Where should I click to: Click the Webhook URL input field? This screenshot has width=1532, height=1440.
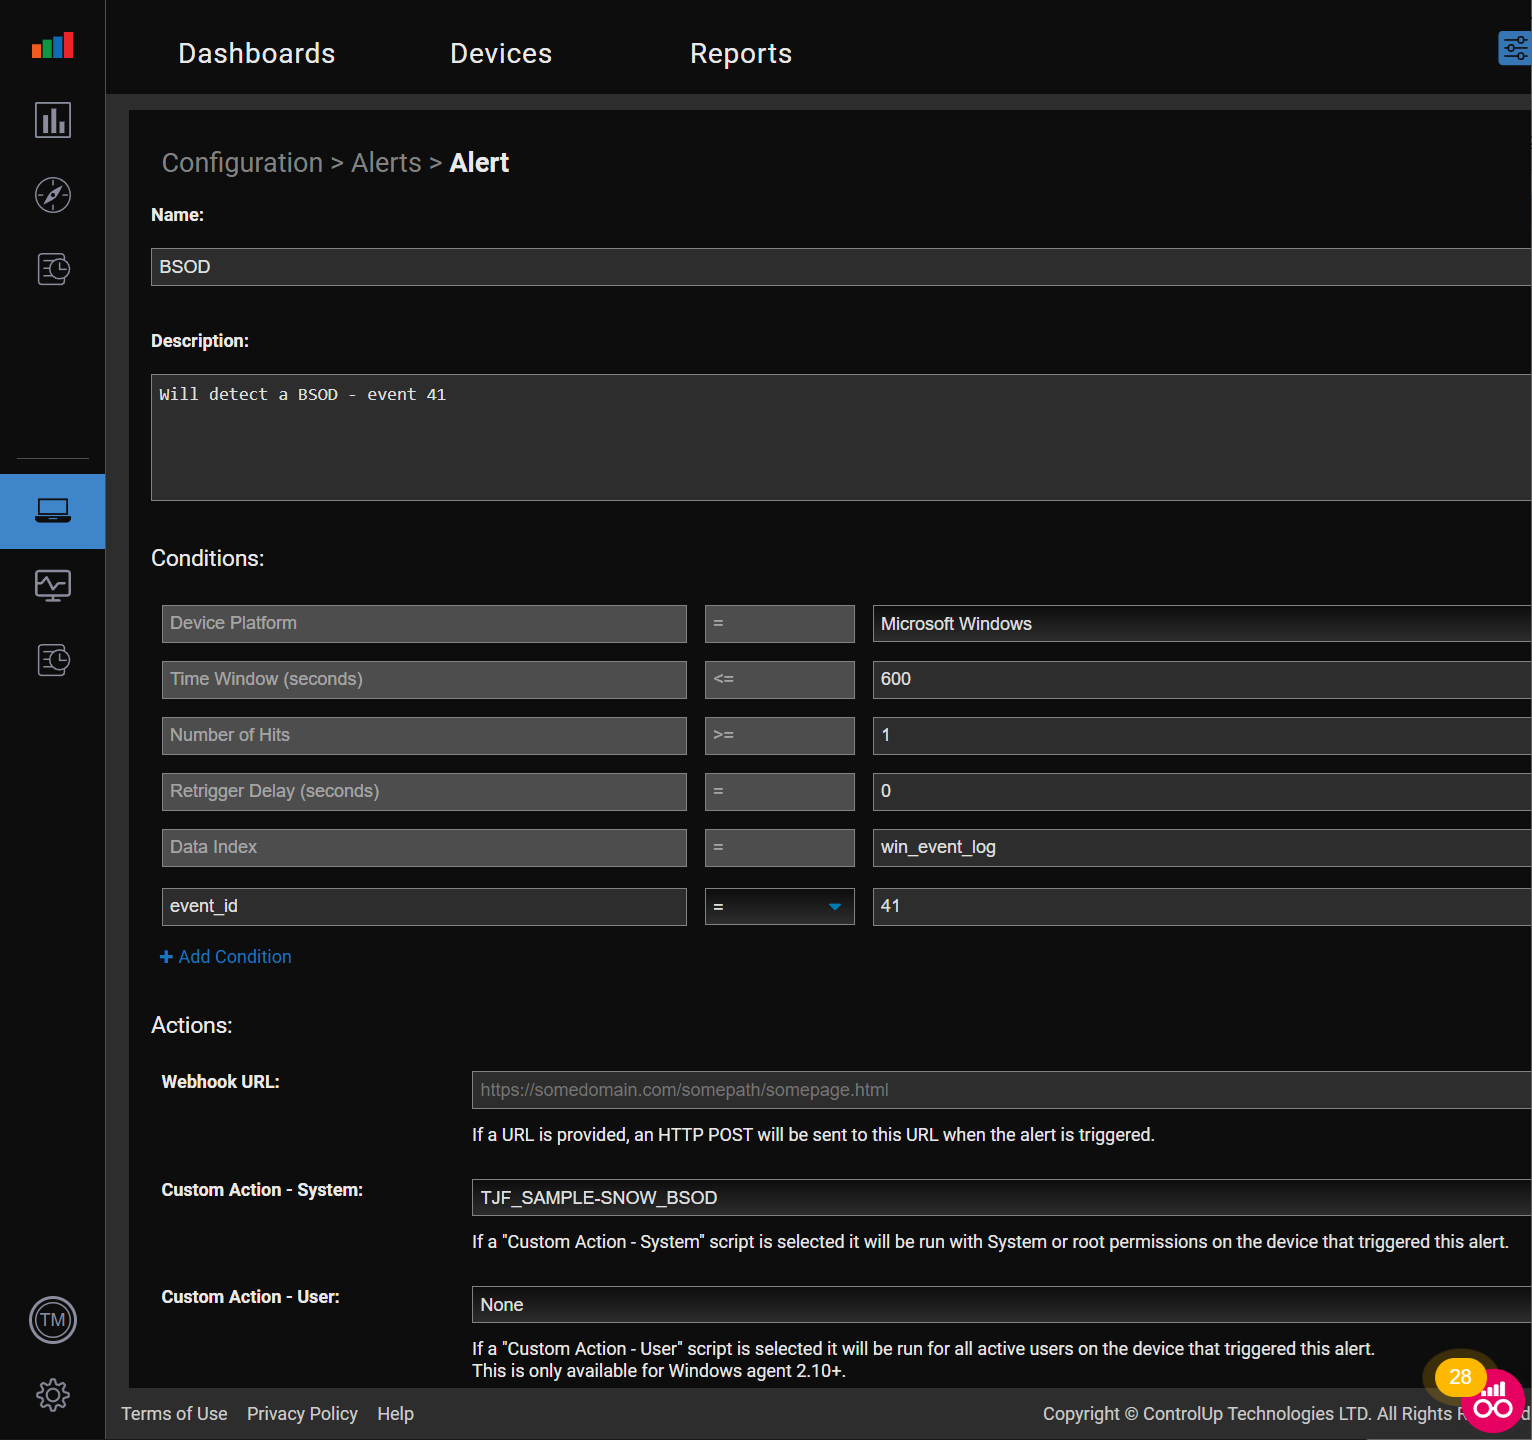tap(1000, 1090)
